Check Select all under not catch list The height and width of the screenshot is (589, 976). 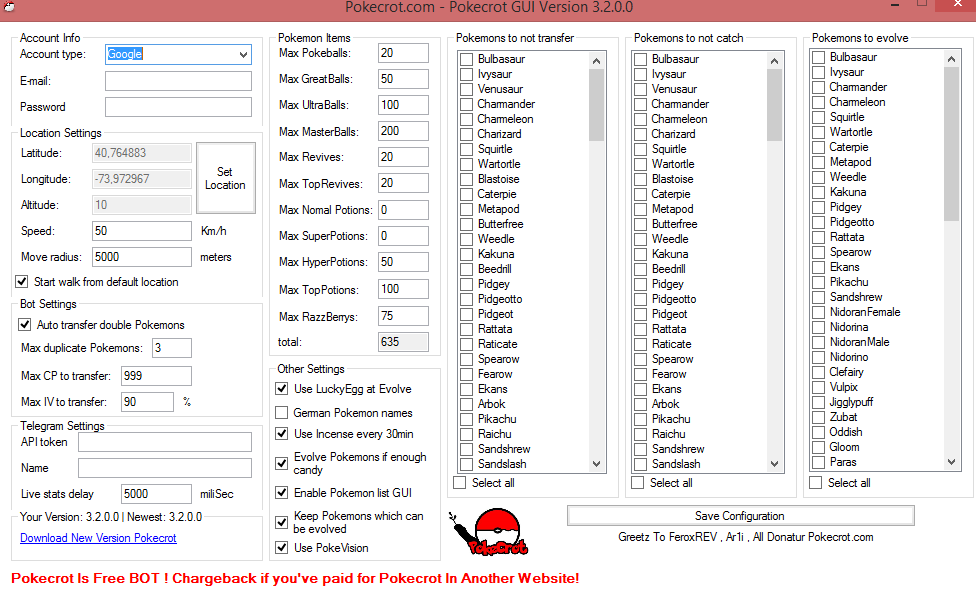638,483
